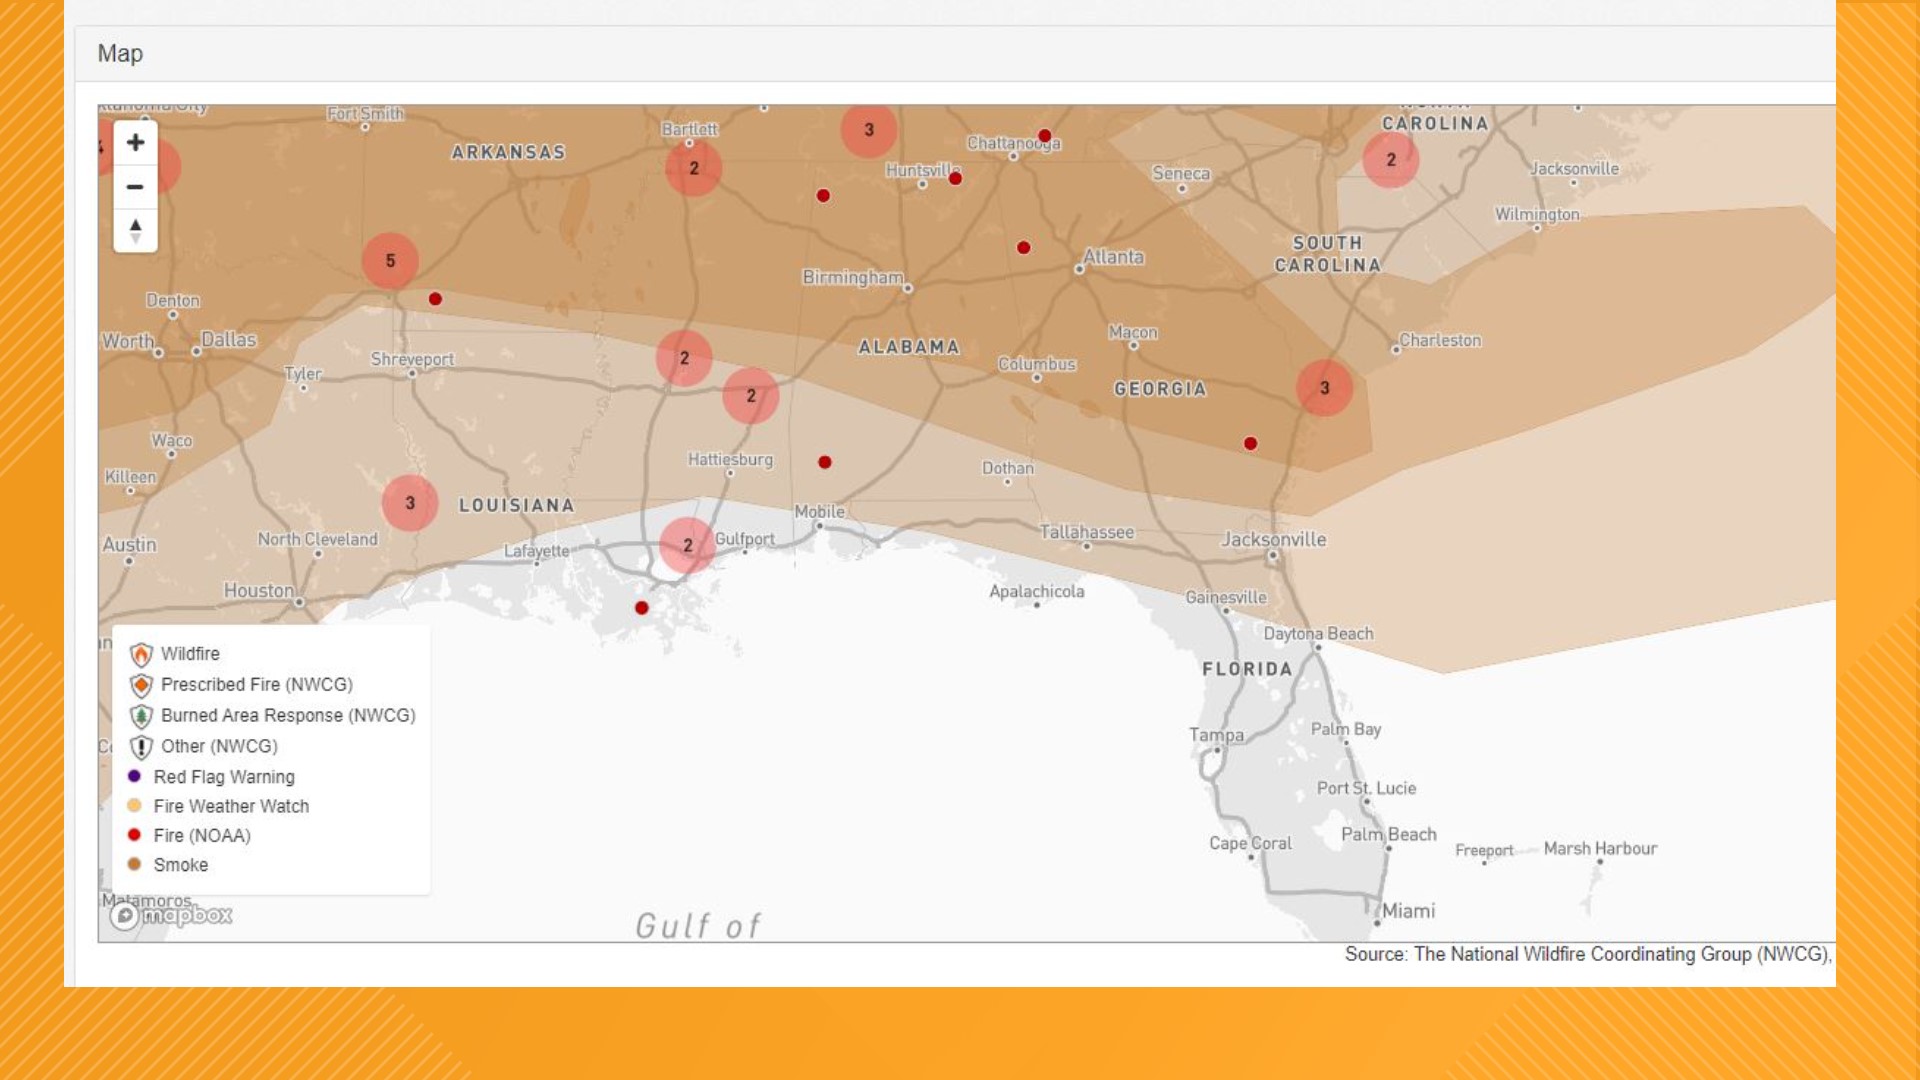
Task: Select the fire dot south of Gulfport
Action: [x=642, y=608]
